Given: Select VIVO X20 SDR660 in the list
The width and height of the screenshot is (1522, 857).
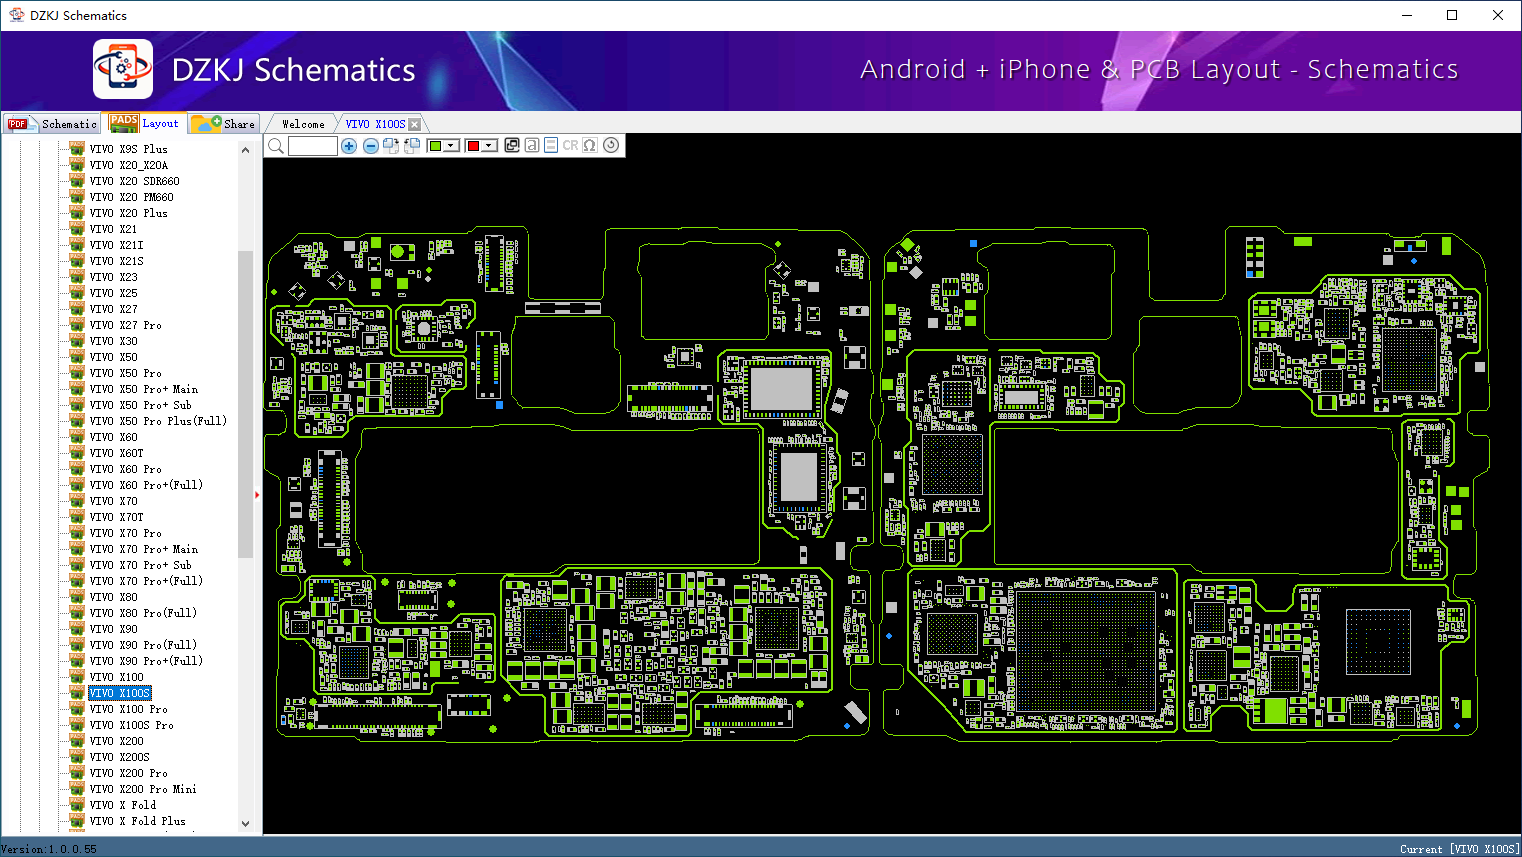Looking at the screenshot, I should (x=134, y=181).
